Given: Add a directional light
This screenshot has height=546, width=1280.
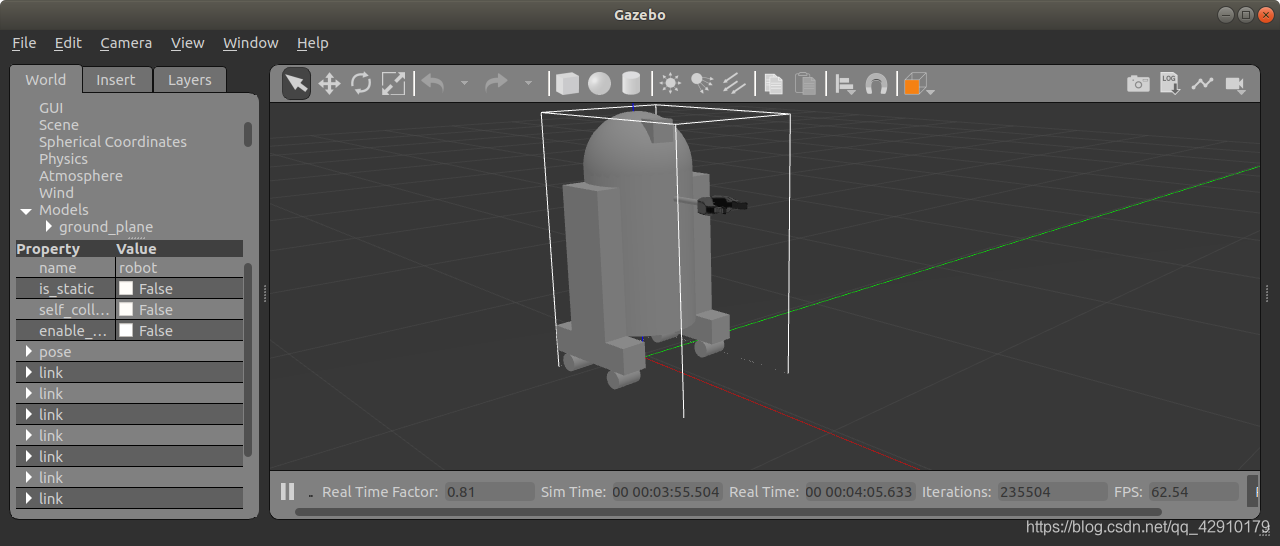Looking at the screenshot, I should click(x=734, y=84).
